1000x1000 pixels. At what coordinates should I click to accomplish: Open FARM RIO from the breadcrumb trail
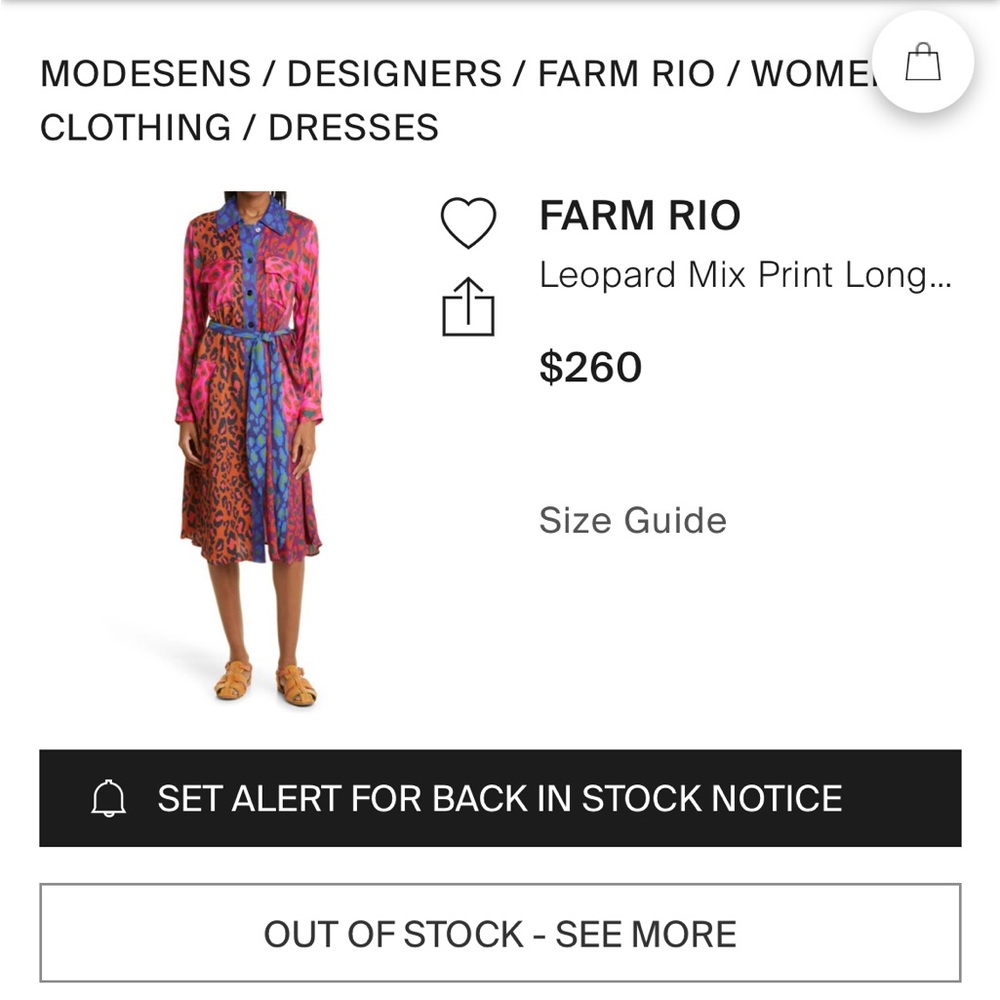pyautogui.click(x=629, y=74)
